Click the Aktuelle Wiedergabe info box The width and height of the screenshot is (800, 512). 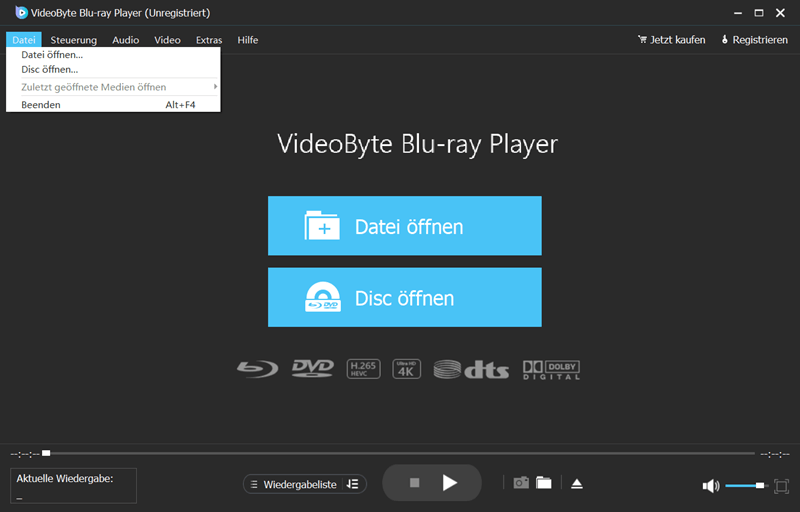(x=73, y=485)
